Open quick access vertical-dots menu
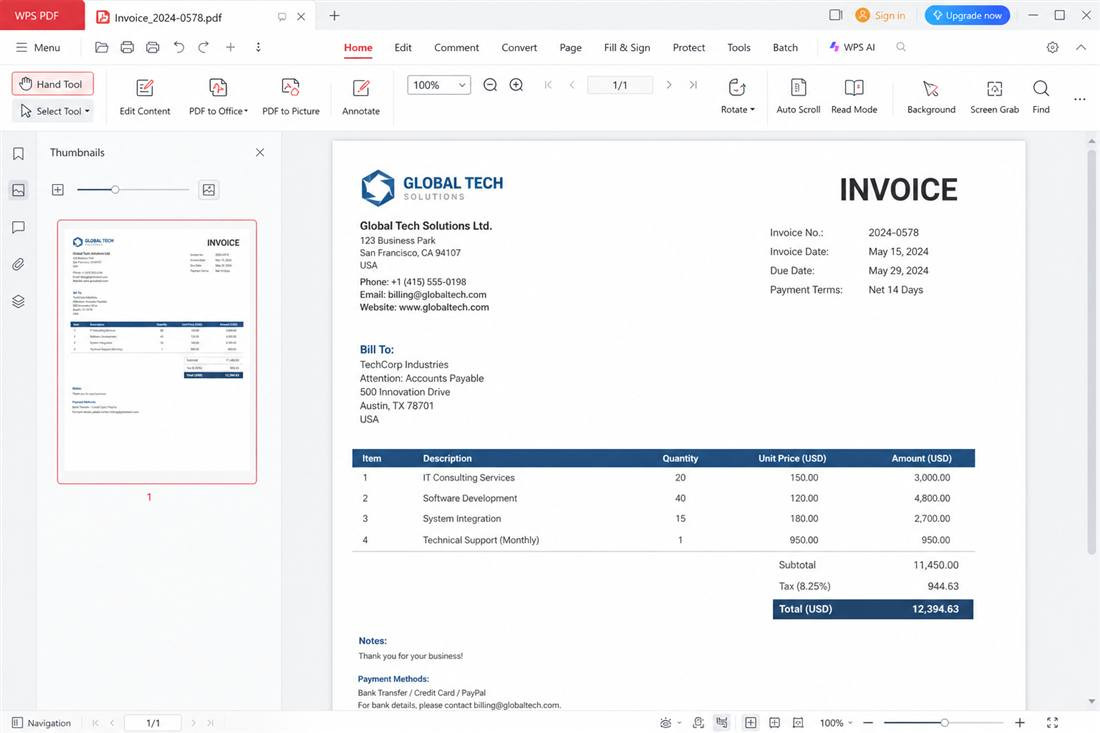Screen dimensions: 1100x733 pyautogui.click(x=258, y=47)
